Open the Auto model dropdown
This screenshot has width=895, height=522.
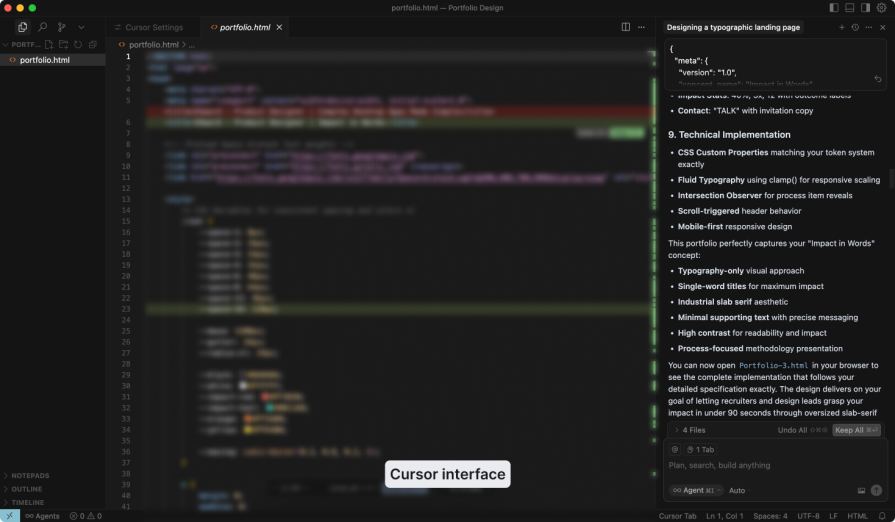[737, 491]
